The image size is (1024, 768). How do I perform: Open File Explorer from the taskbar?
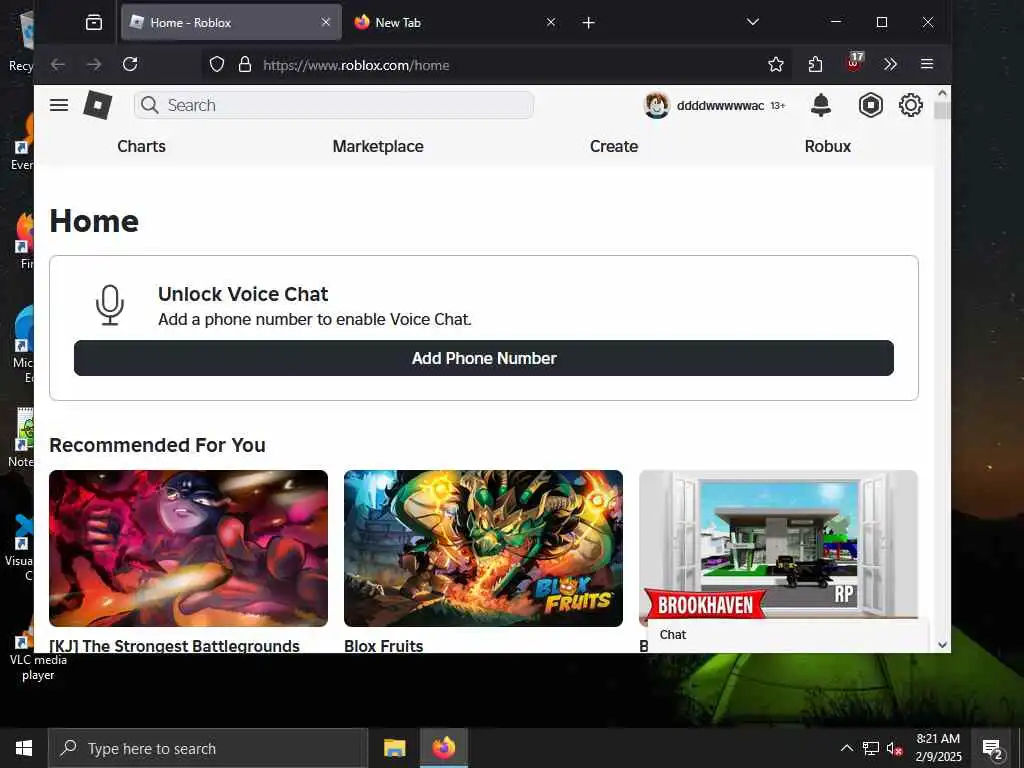click(394, 748)
